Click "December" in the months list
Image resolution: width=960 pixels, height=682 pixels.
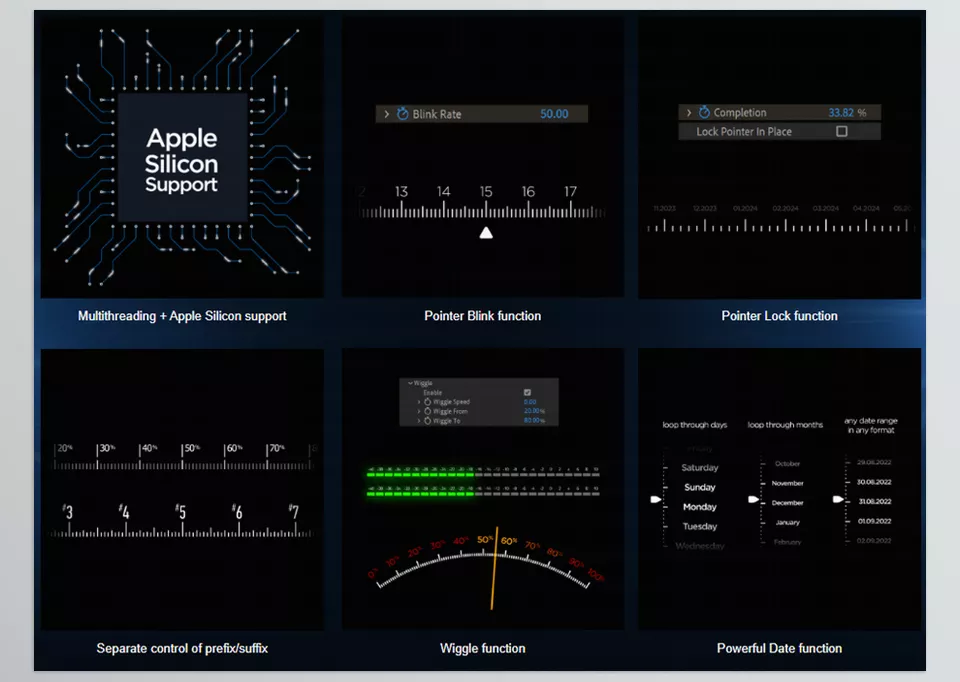tap(787, 503)
